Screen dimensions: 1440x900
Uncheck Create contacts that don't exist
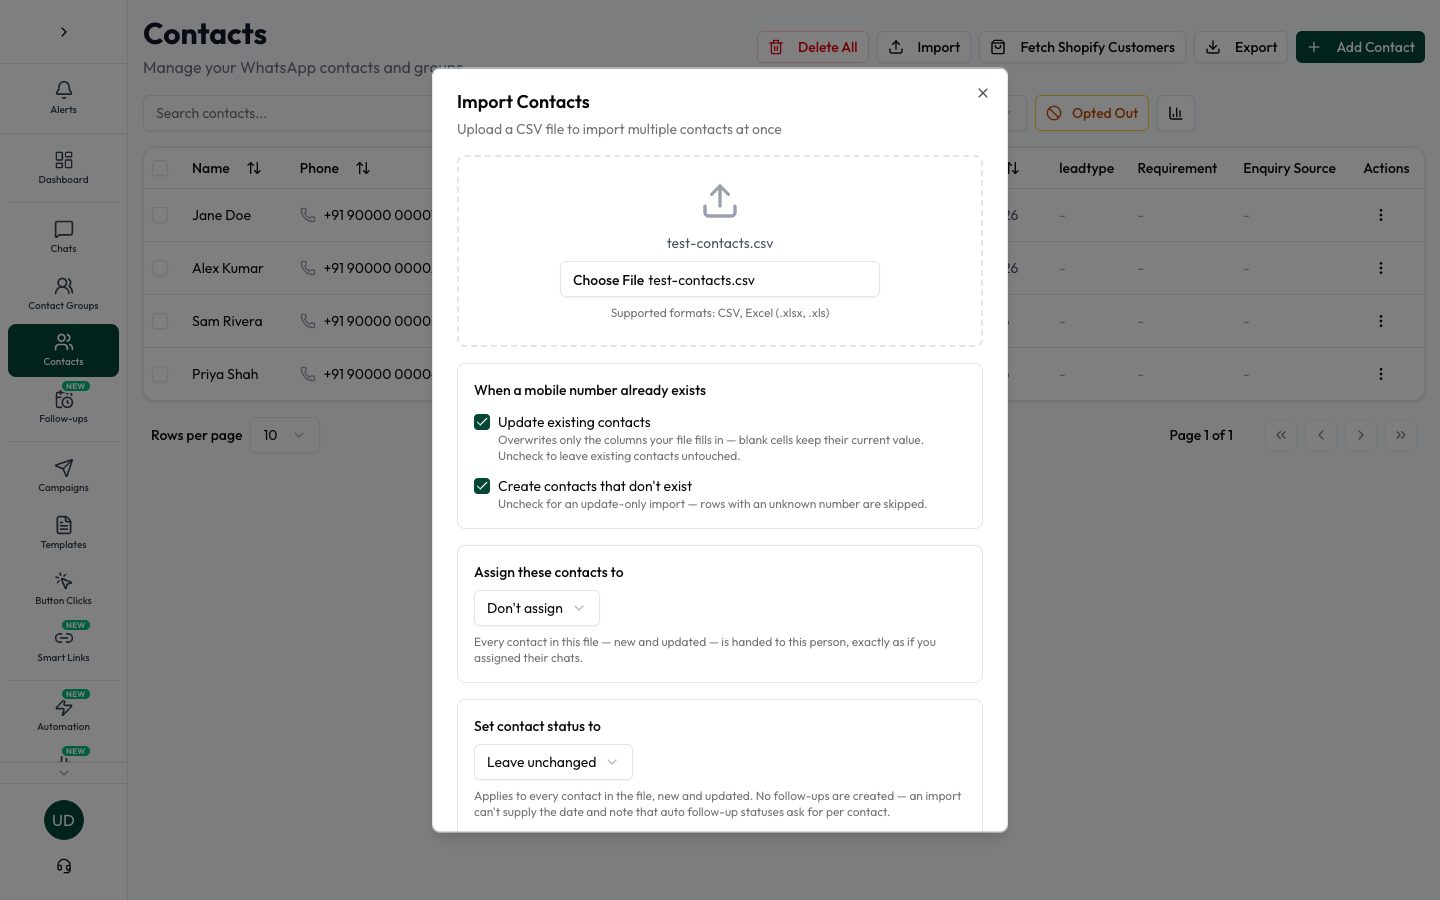pyautogui.click(x=482, y=486)
